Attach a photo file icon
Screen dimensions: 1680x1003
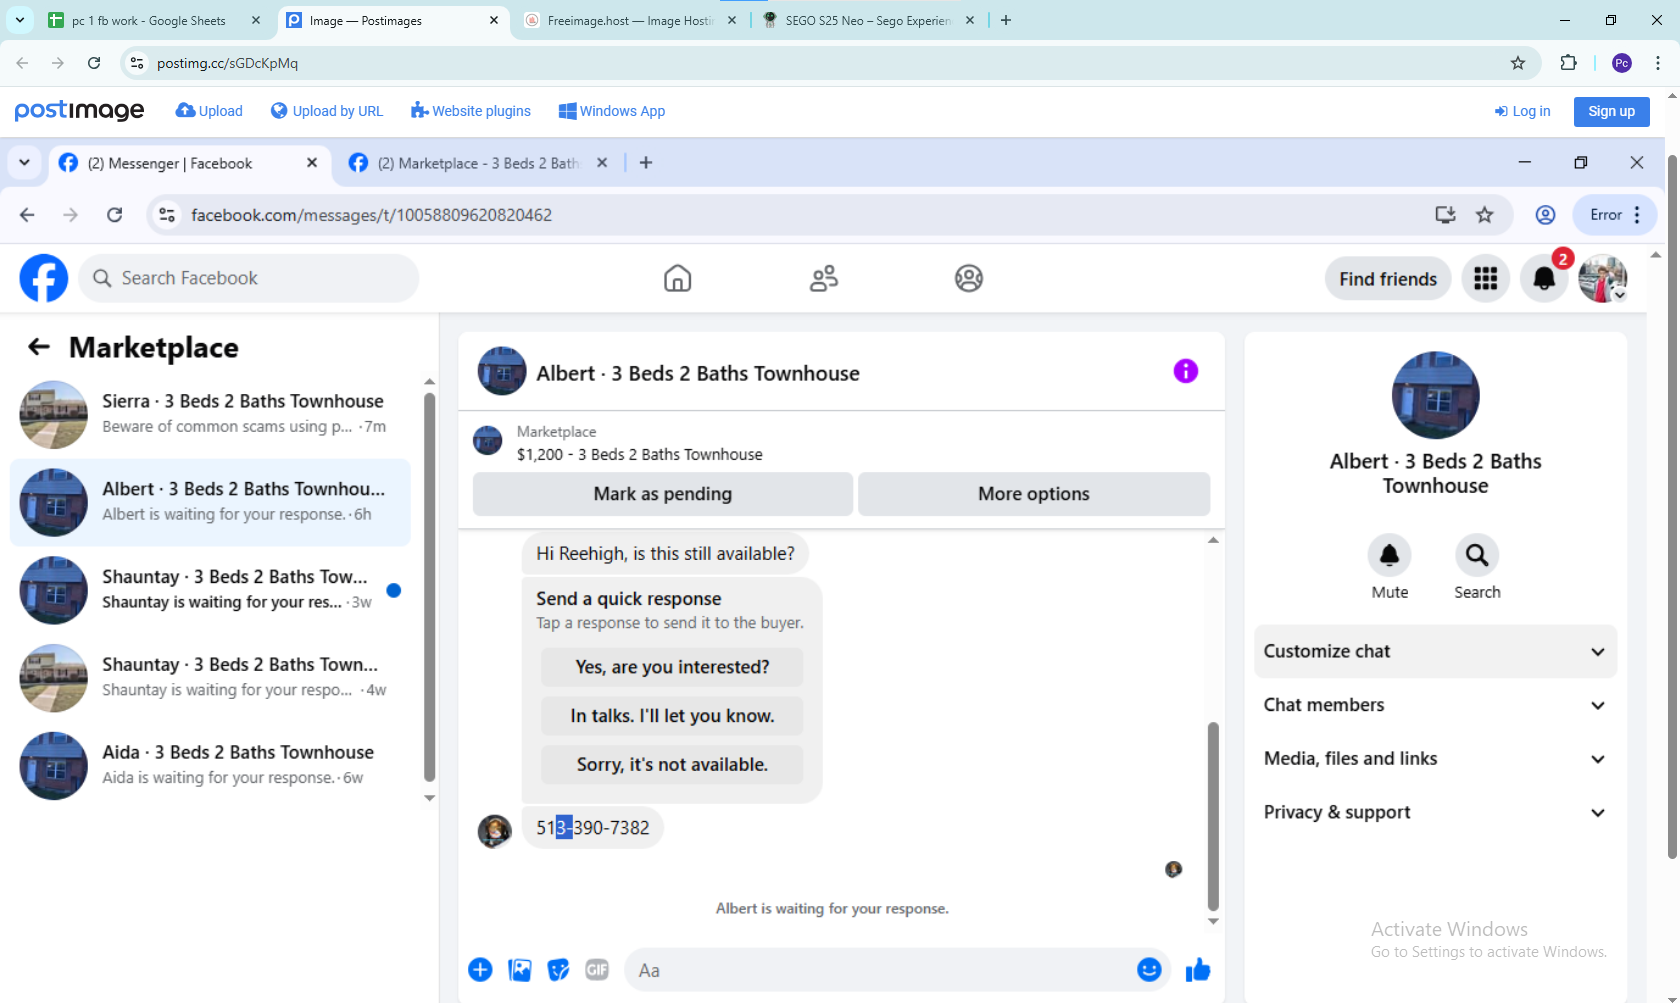520,970
